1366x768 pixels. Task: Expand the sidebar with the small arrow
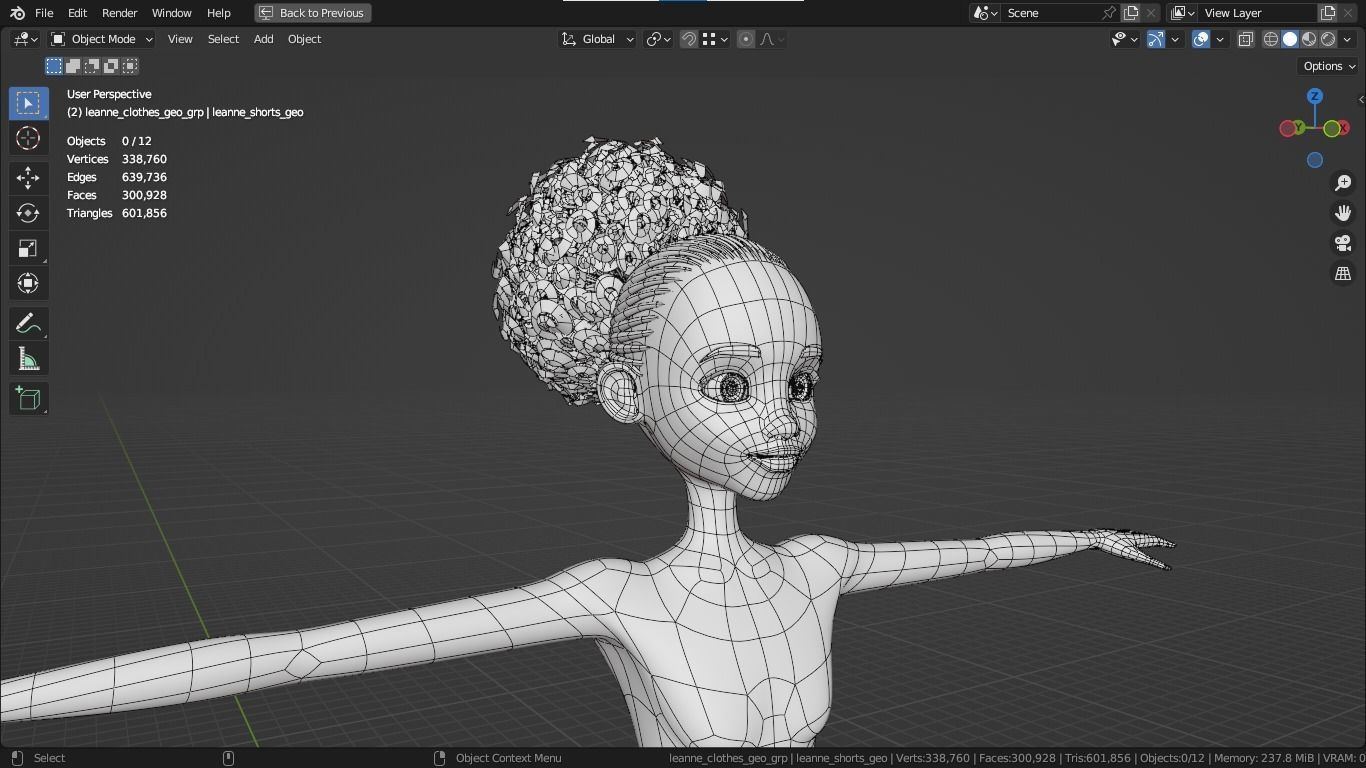pyautogui.click(x=1361, y=99)
